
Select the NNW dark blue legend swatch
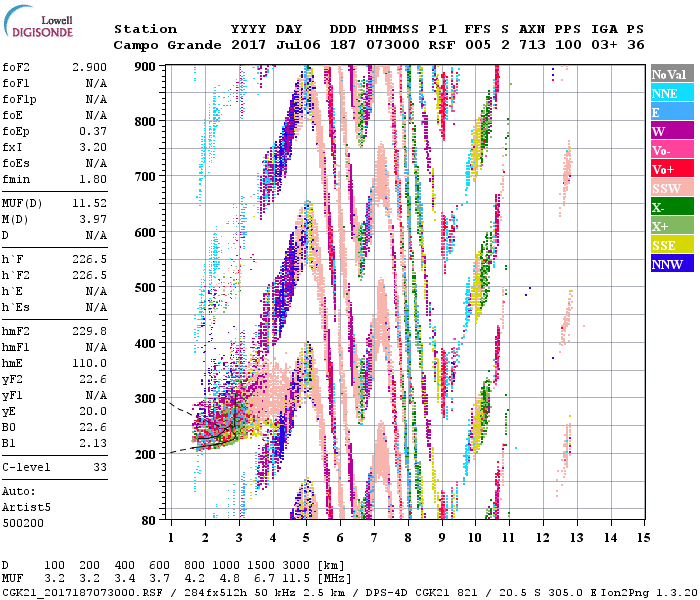[672, 264]
